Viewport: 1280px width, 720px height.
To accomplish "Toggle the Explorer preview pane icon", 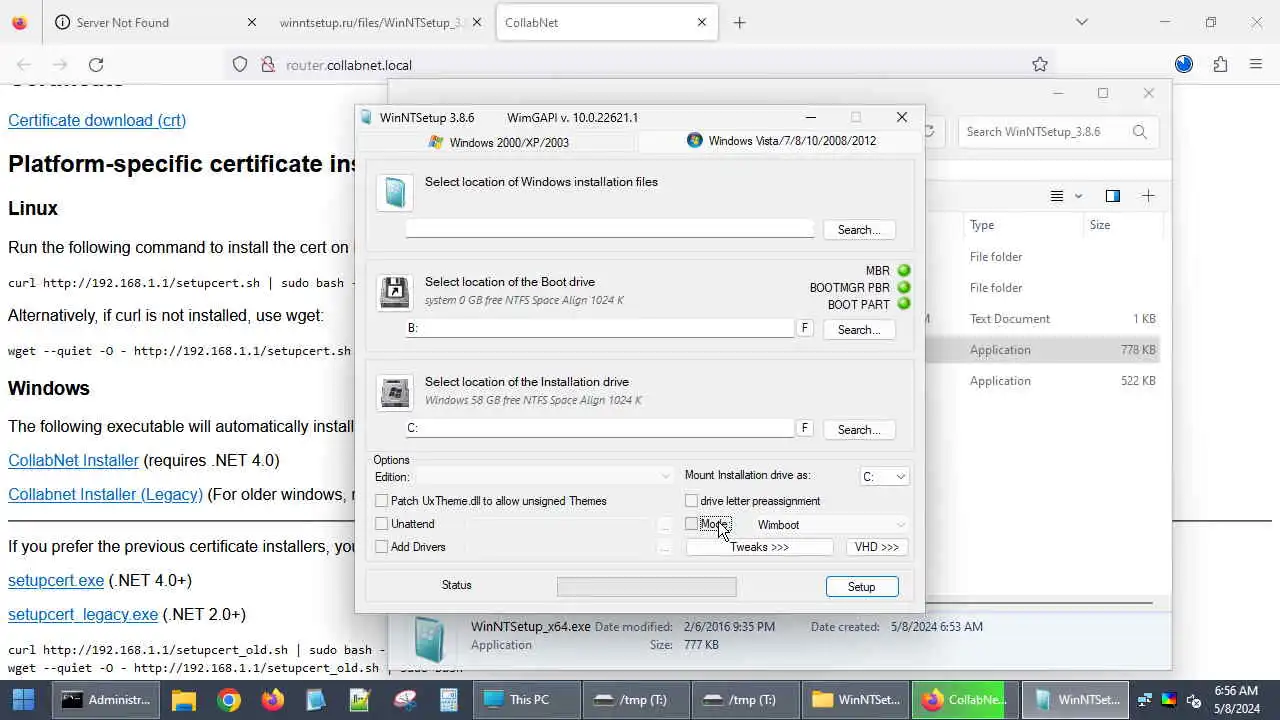I will click(x=1112, y=196).
